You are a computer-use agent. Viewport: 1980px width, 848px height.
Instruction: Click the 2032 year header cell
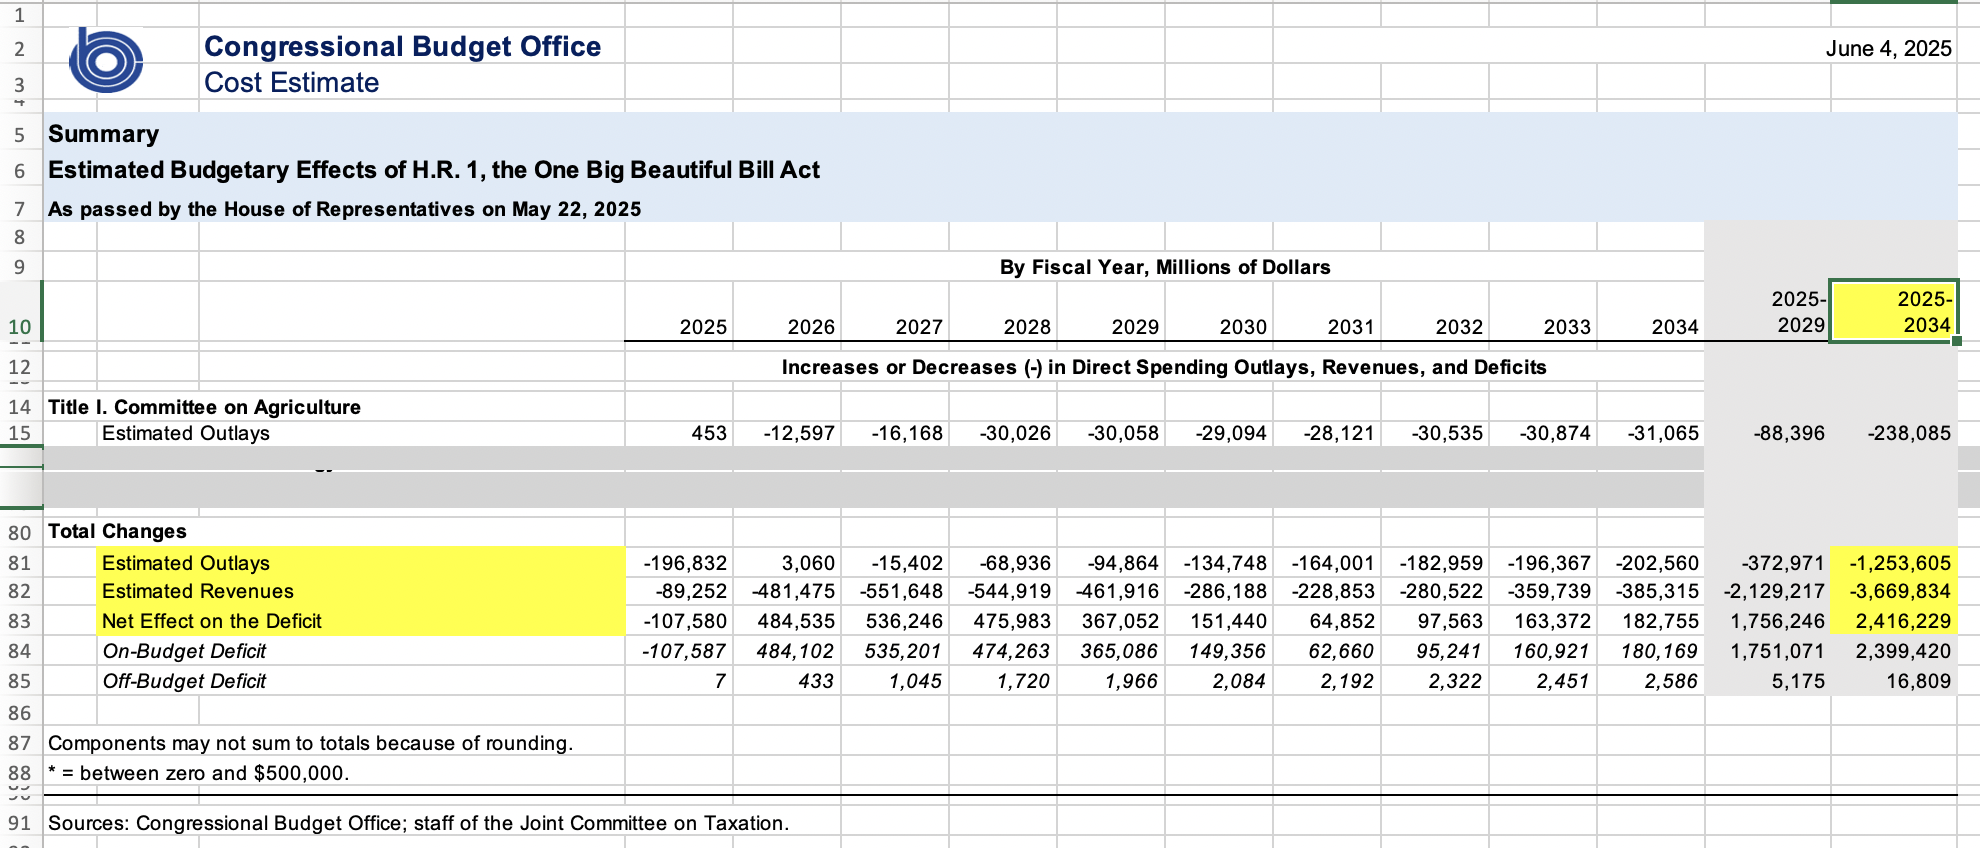click(x=1435, y=312)
